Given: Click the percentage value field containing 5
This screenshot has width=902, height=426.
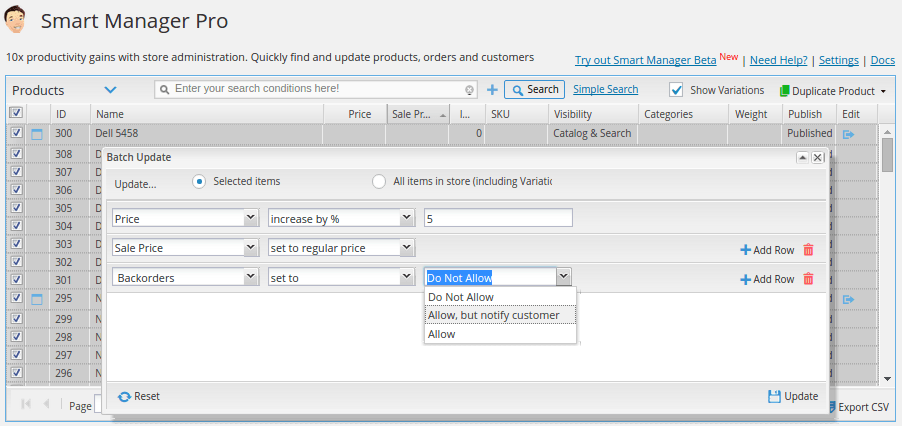Looking at the screenshot, I should click(498, 218).
